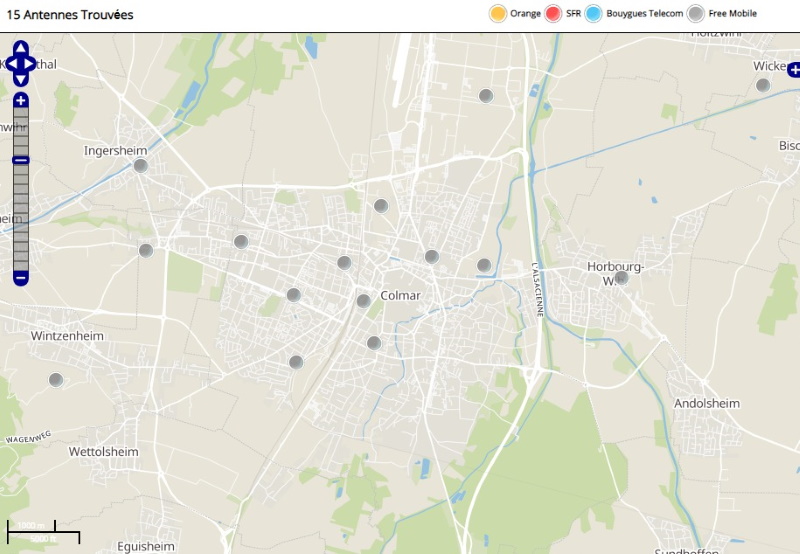
Task: Toggle the Free Mobile operator filter
Action: coord(695,13)
